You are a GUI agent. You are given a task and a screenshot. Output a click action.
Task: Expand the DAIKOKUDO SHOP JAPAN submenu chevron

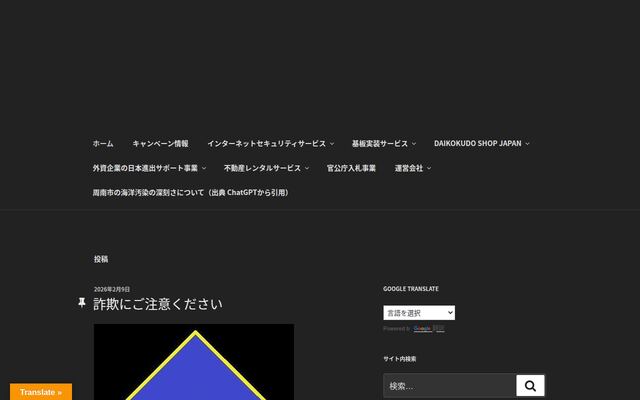(x=527, y=144)
